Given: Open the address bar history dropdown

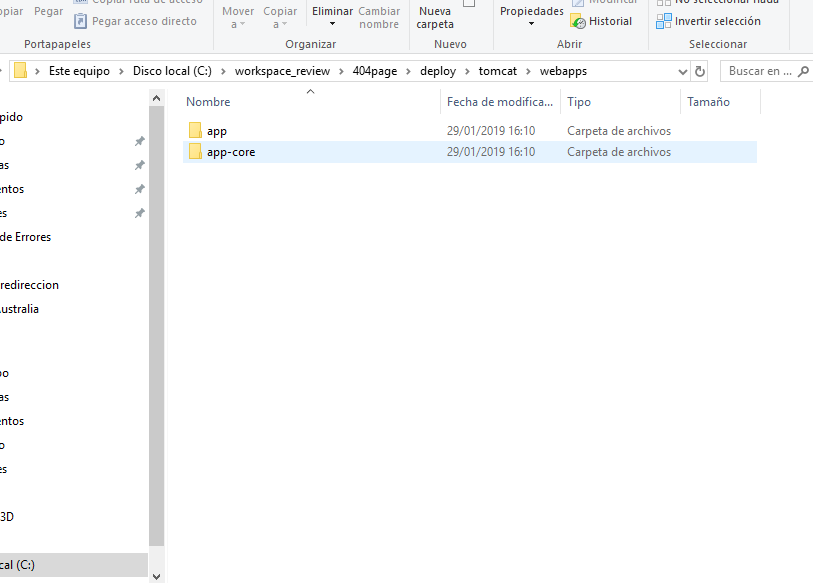Looking at the screenshot, I should (x=683, y=72).
